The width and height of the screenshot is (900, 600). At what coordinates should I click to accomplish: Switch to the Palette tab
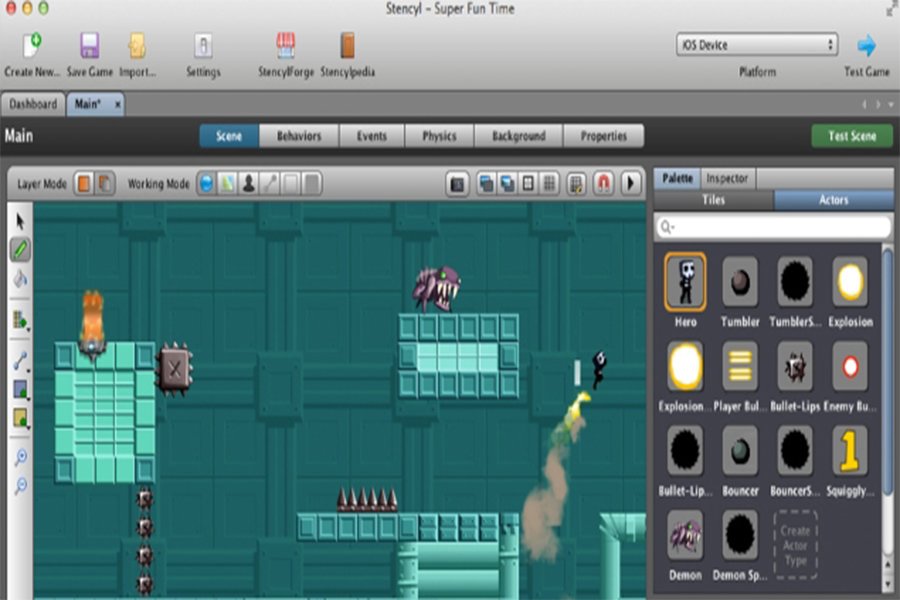(677, 179)
